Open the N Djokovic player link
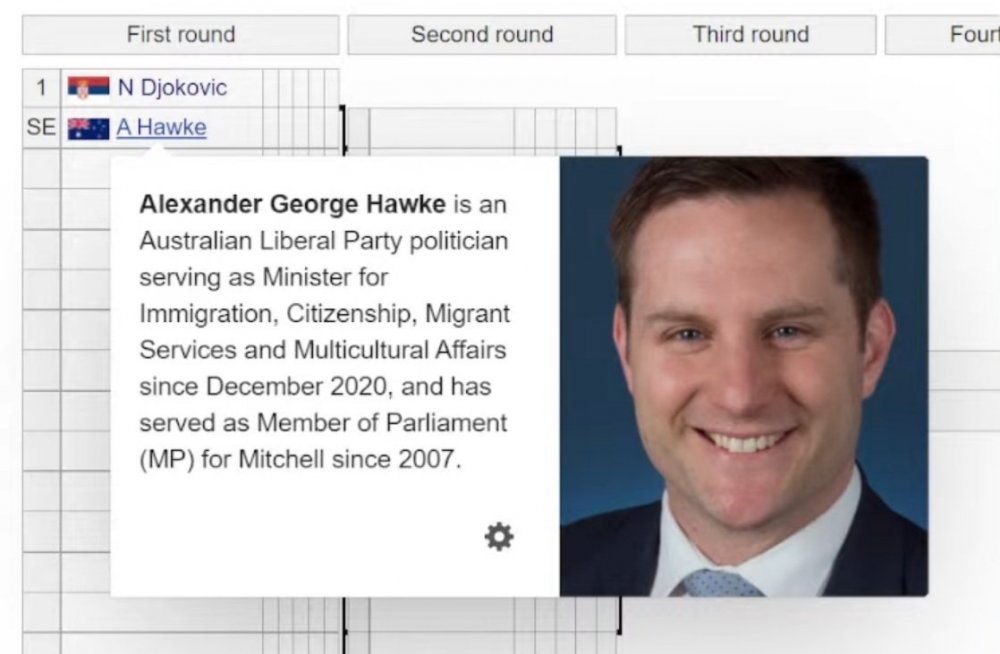 click(x=172, y=88)
